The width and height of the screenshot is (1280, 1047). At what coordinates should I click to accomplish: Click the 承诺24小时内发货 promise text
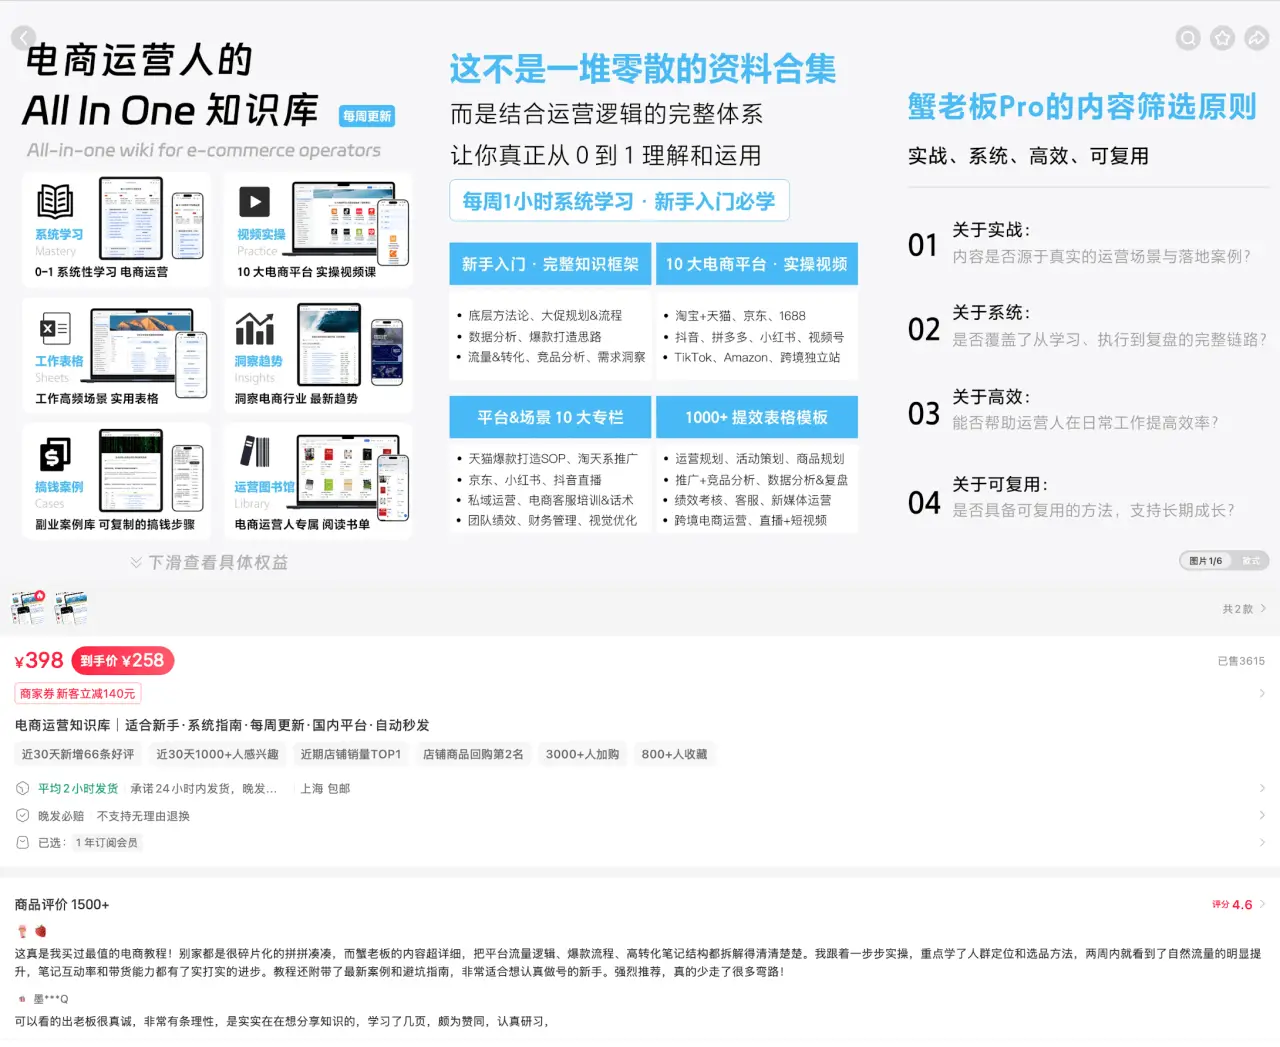click(x=203, y=788)
